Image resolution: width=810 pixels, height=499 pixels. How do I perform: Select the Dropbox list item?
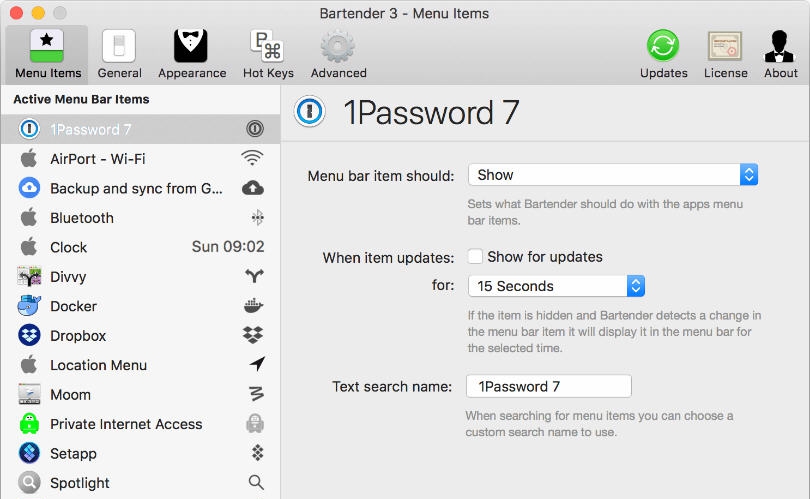pos(141,335)
